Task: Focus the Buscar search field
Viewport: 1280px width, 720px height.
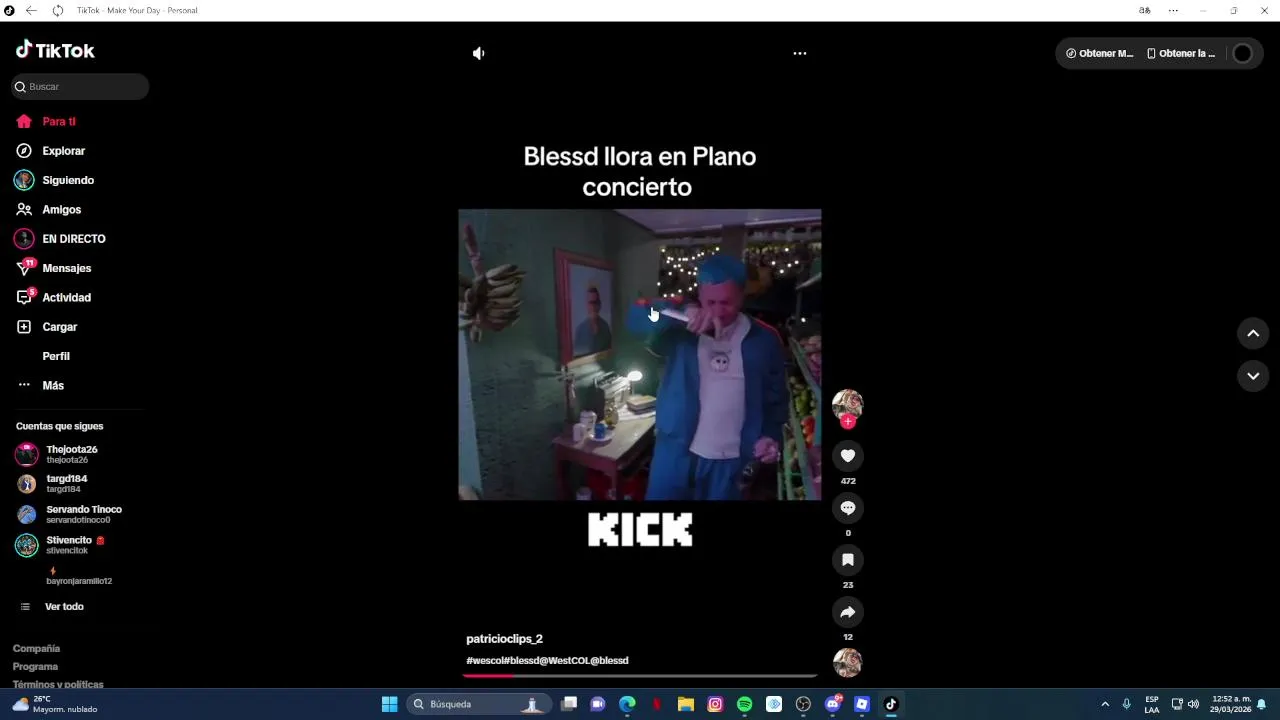Action: point(80,87)
